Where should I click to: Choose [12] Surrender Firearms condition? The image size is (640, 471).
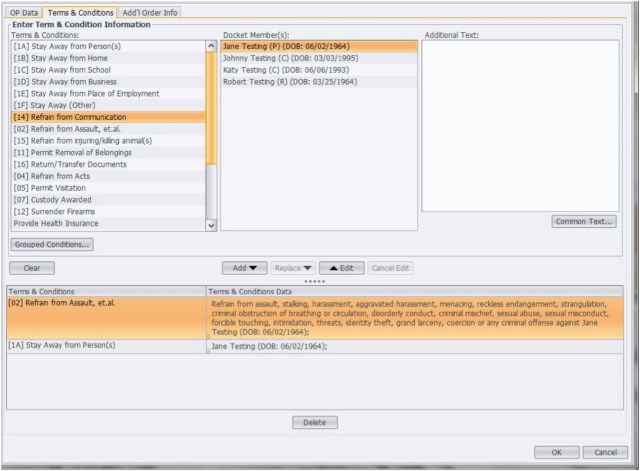coord(56,211)
